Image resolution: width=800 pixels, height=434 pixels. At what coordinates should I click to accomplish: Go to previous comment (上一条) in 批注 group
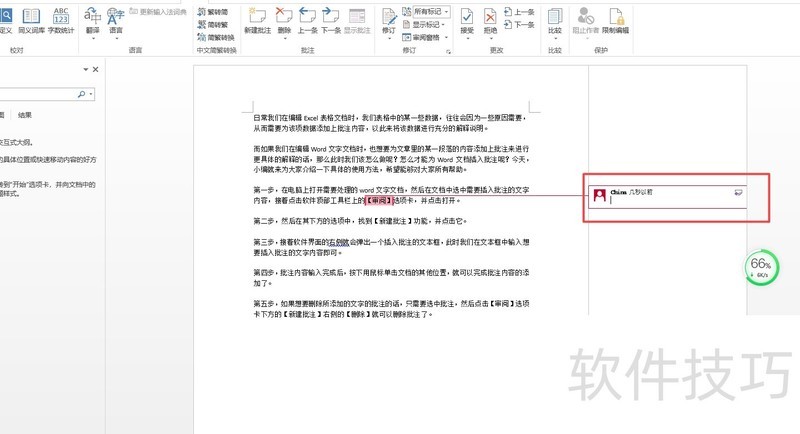(307, 20)
